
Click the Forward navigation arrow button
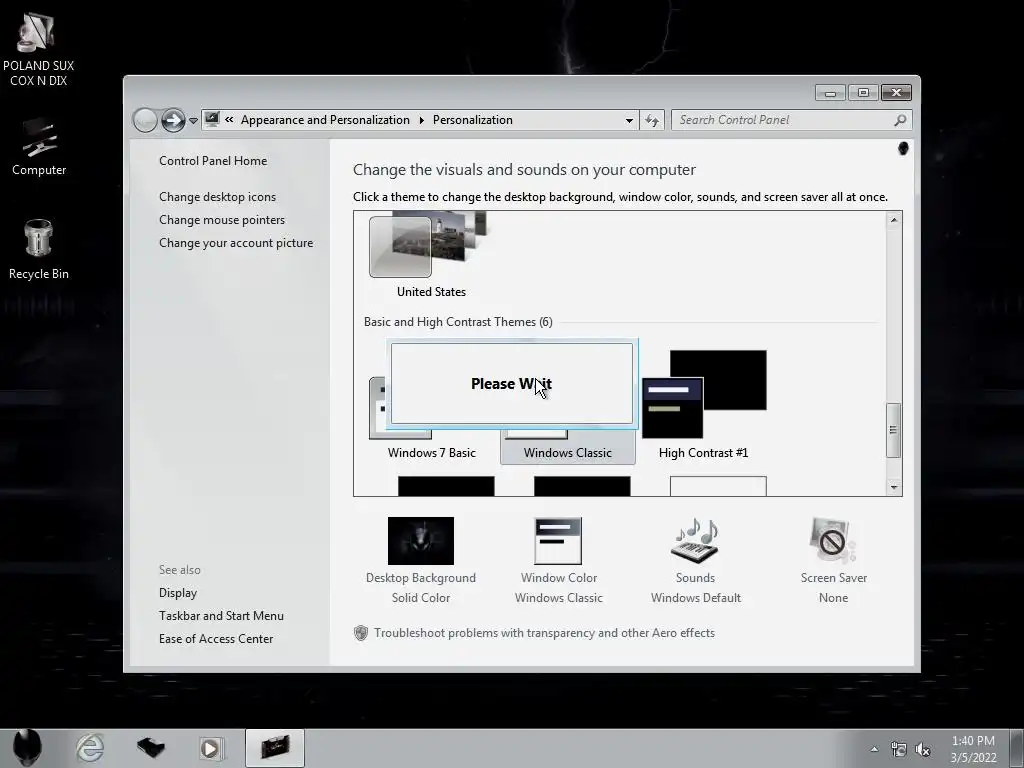click(x=173, y=120)
